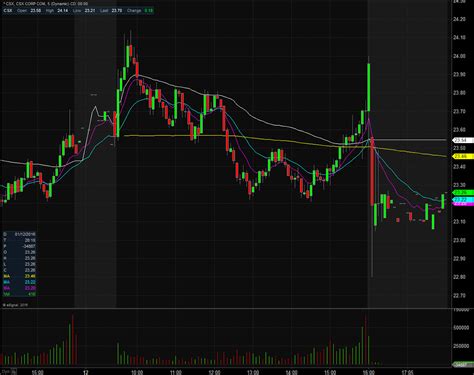The image size is (474, 375).
Task: Click the High value 24.14 in header
Action: coord(63,11)
